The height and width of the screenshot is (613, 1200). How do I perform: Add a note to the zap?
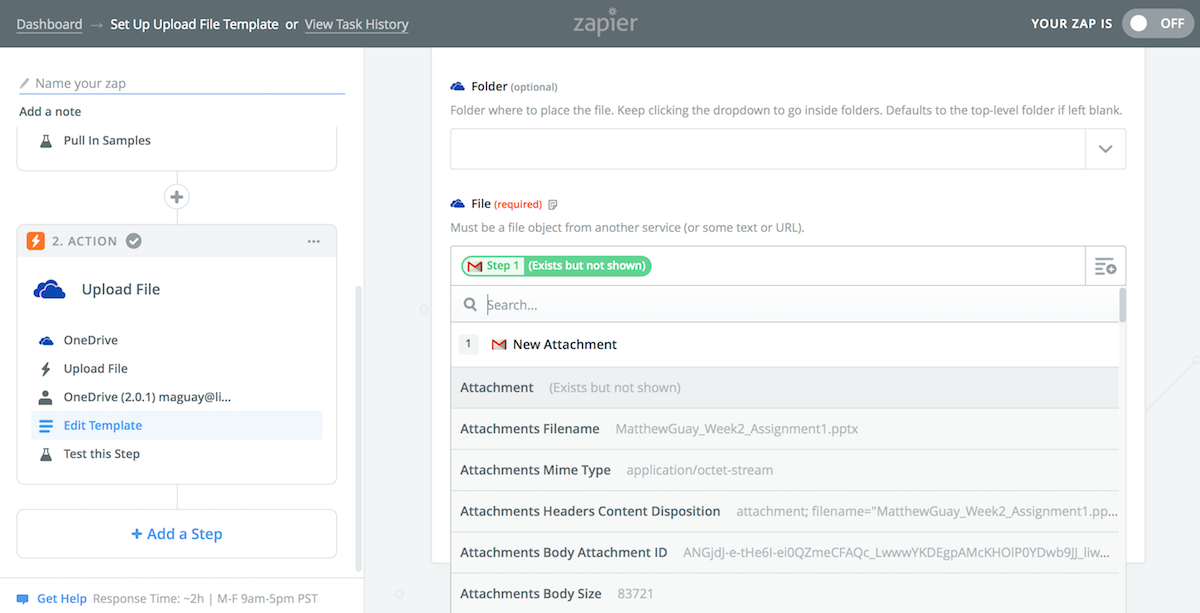coord(50,111)
